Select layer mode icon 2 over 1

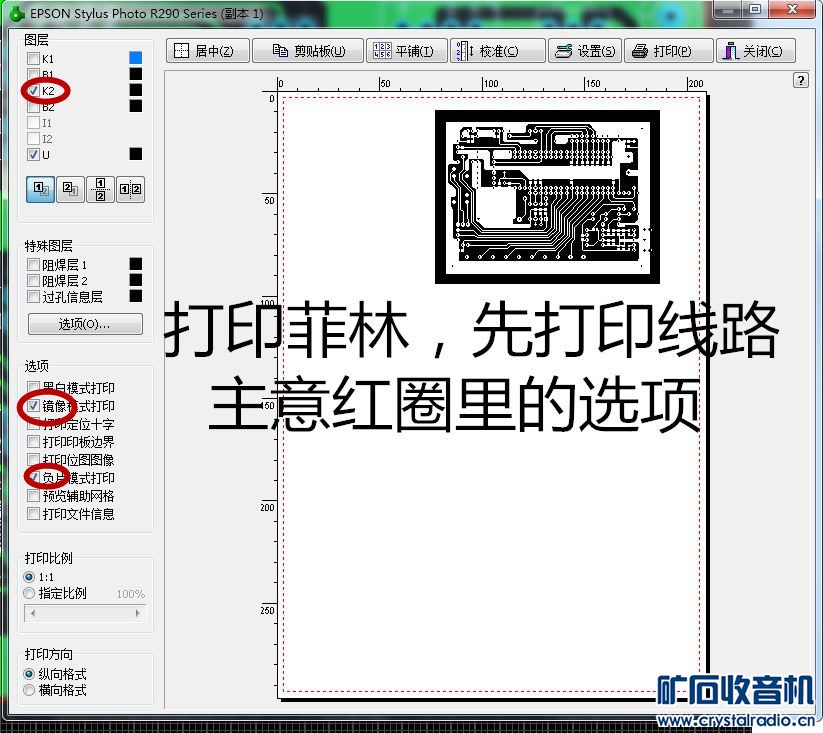(x=70, y=189)
